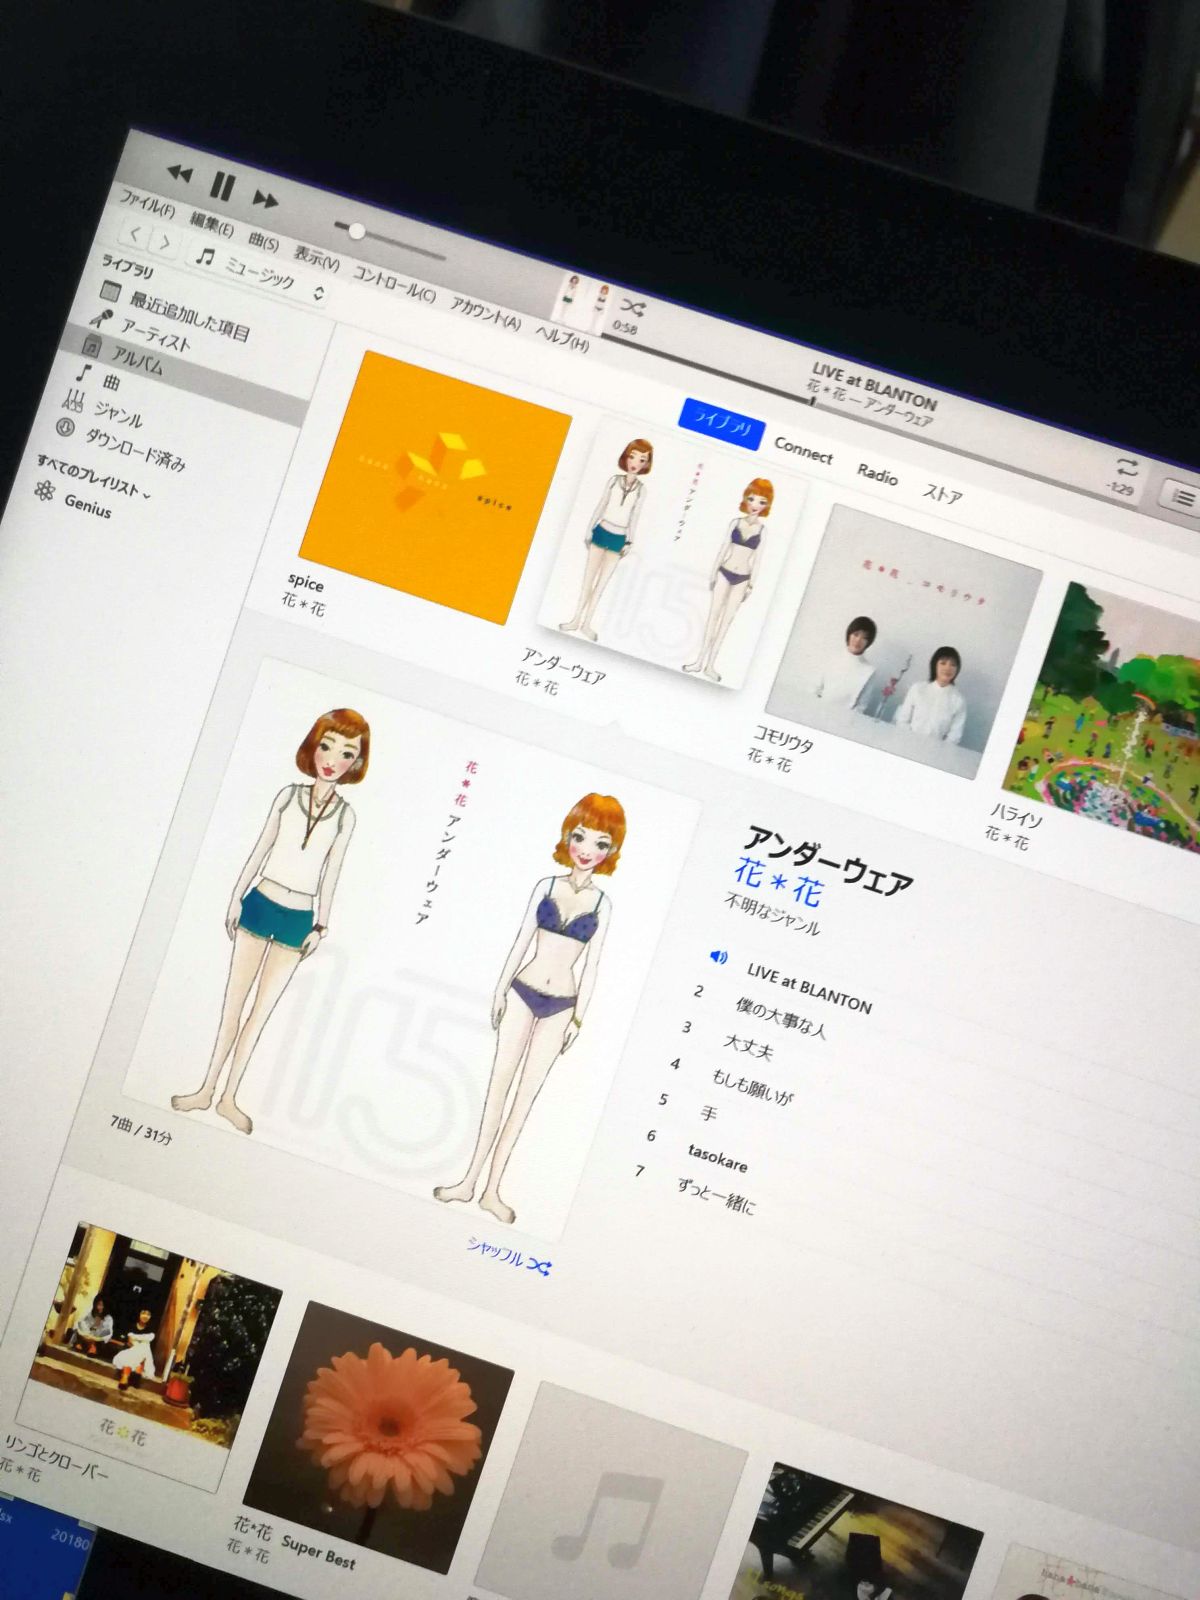Select track LIVE at BLANTON
This screenshot has width=1200, height=1600.
click(809, 987)
